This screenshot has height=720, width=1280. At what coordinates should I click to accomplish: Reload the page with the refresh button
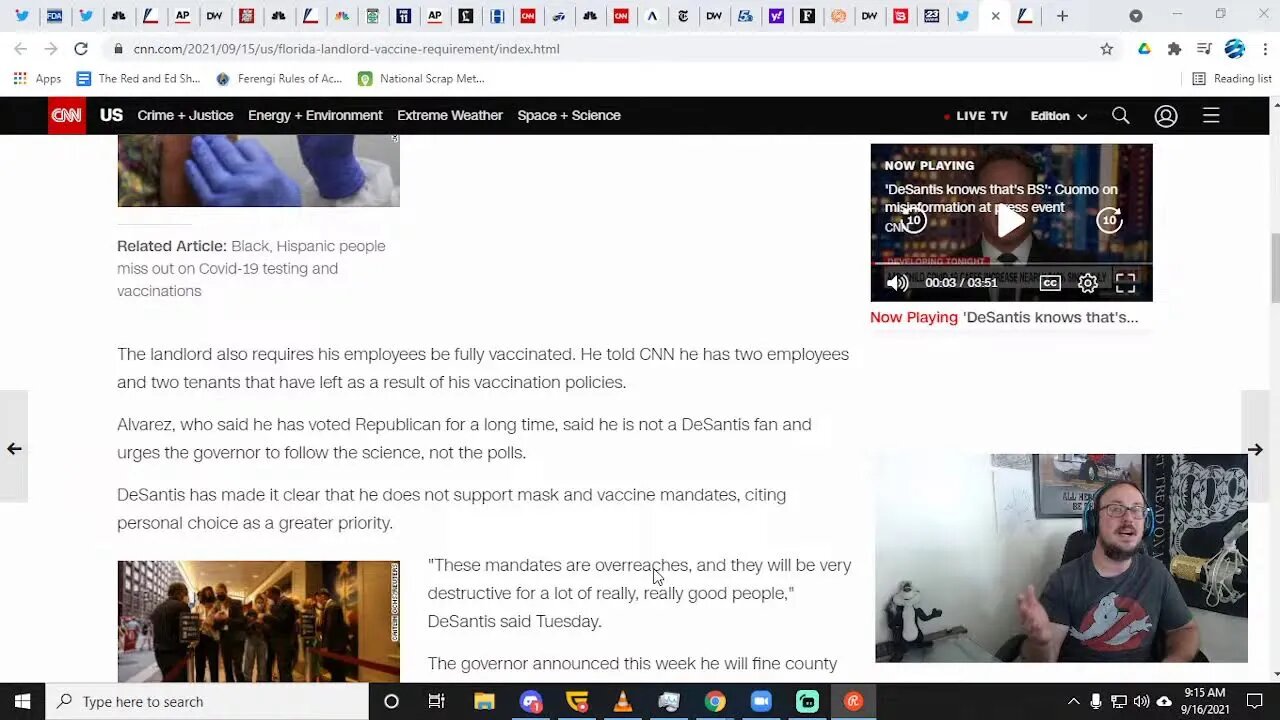(81, 48)
